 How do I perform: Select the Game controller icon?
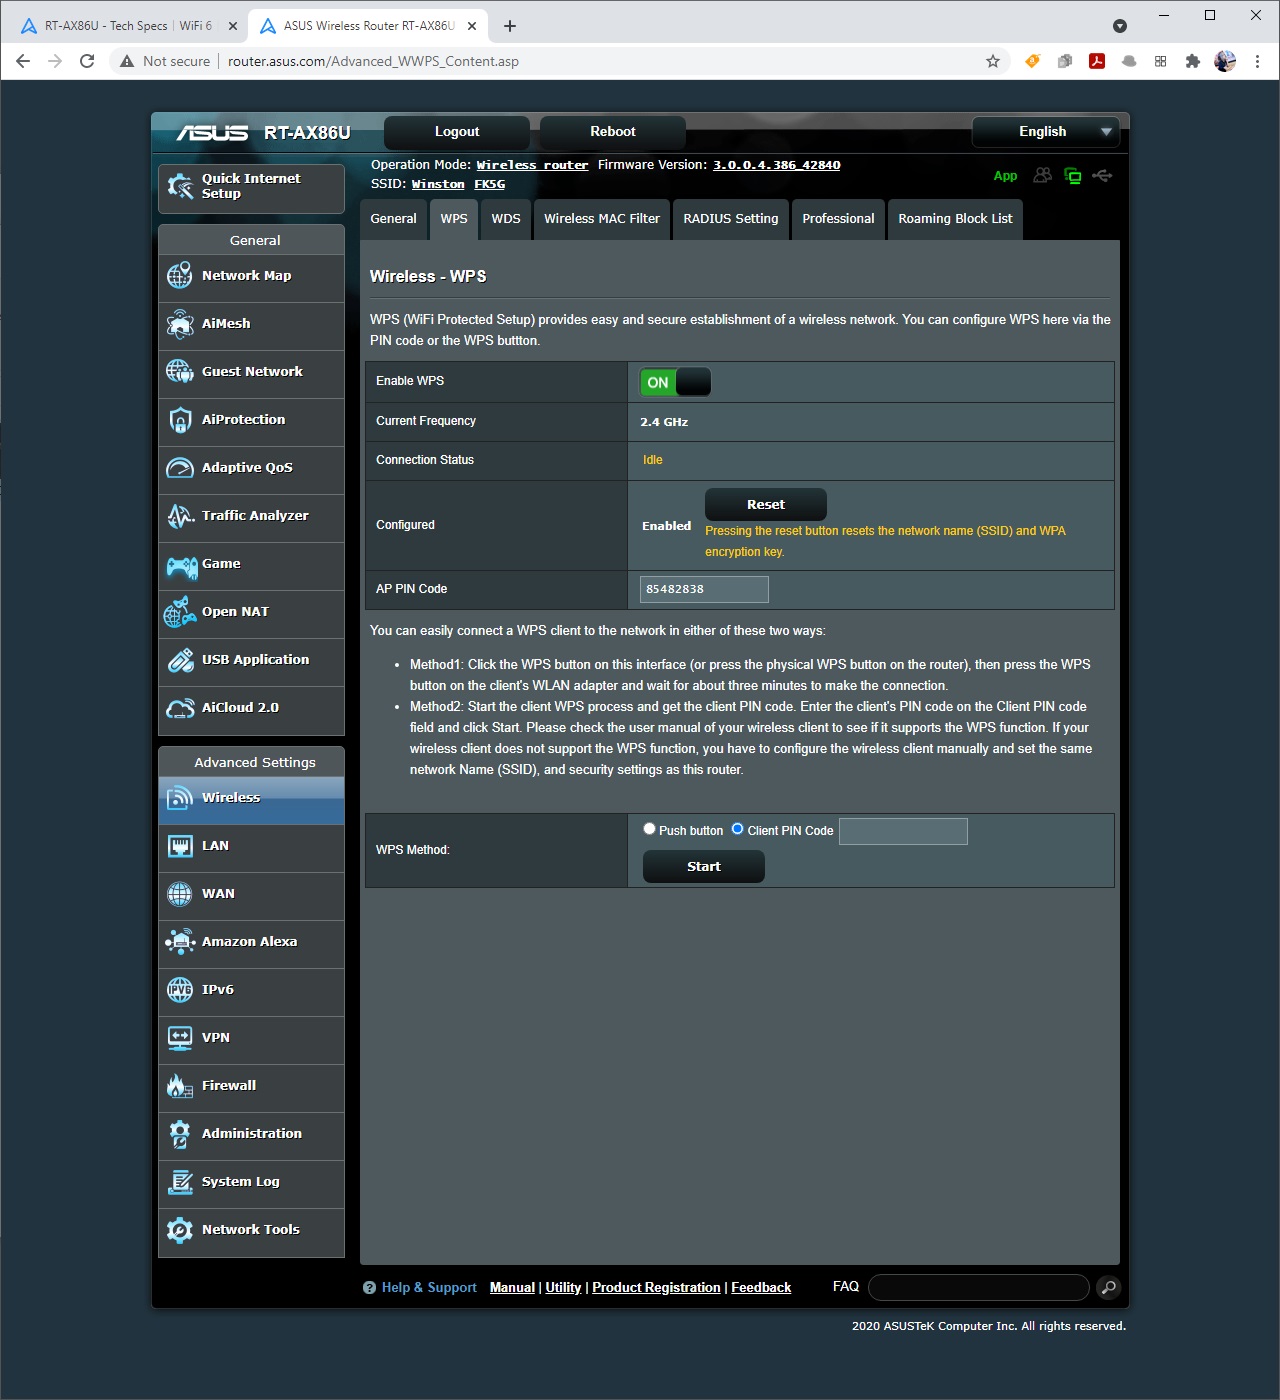(180, 566)
